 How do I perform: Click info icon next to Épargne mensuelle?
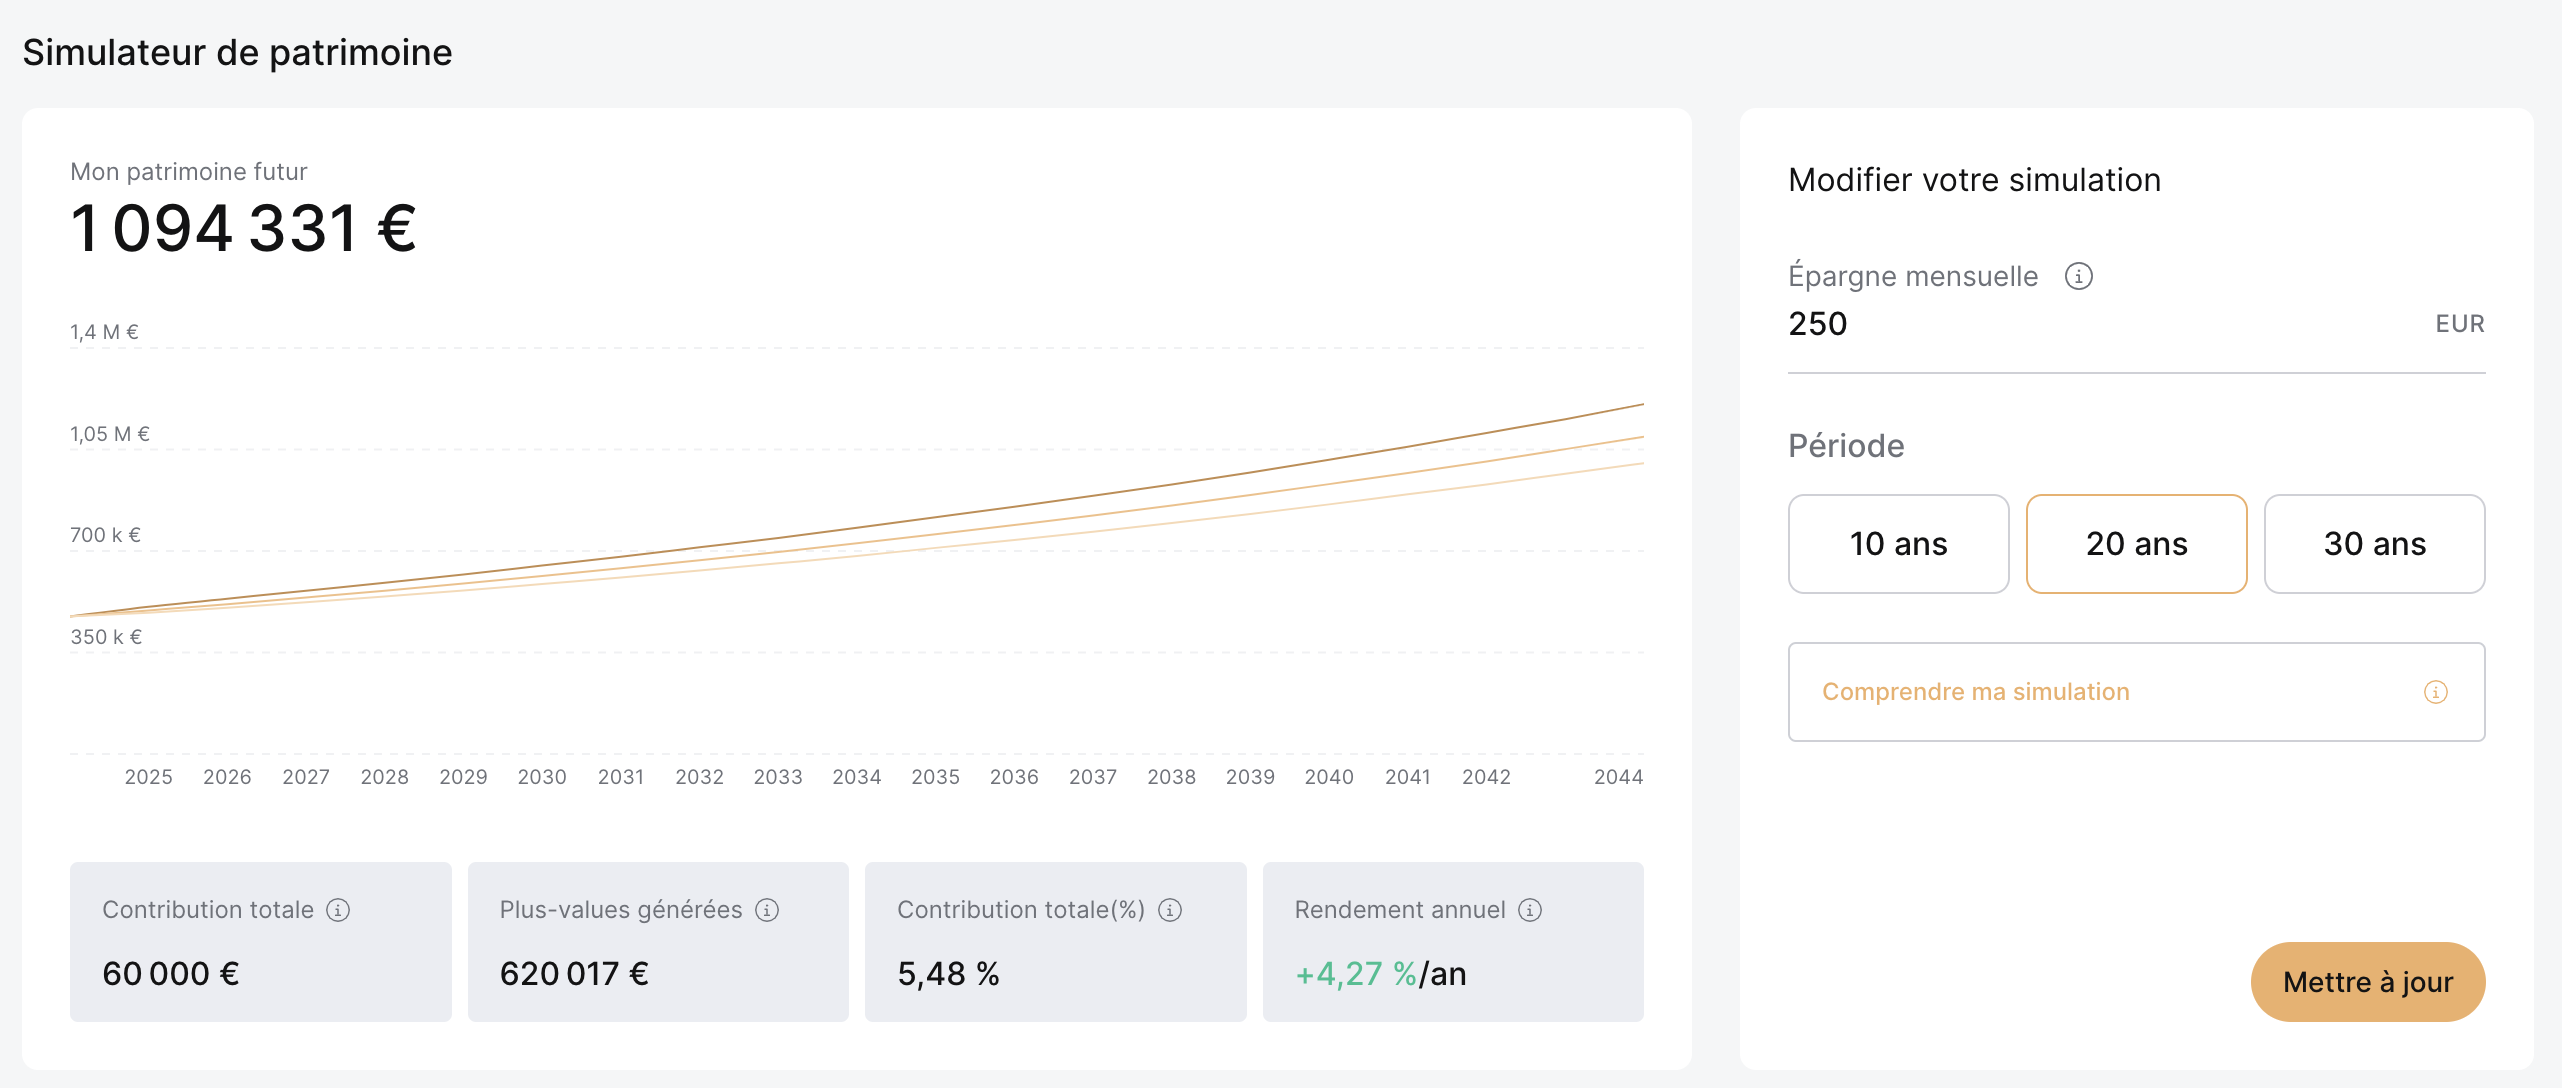pos(2078,276)
